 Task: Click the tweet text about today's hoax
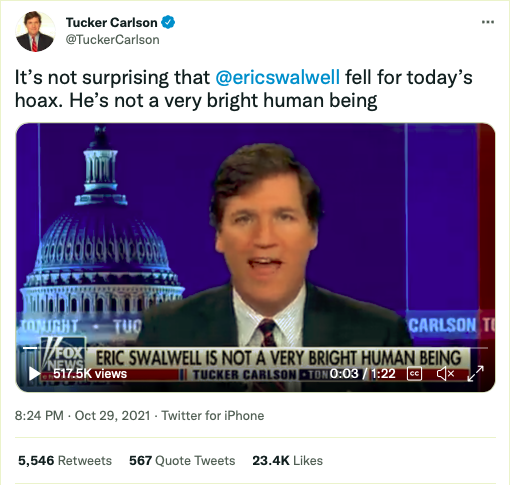244,89
